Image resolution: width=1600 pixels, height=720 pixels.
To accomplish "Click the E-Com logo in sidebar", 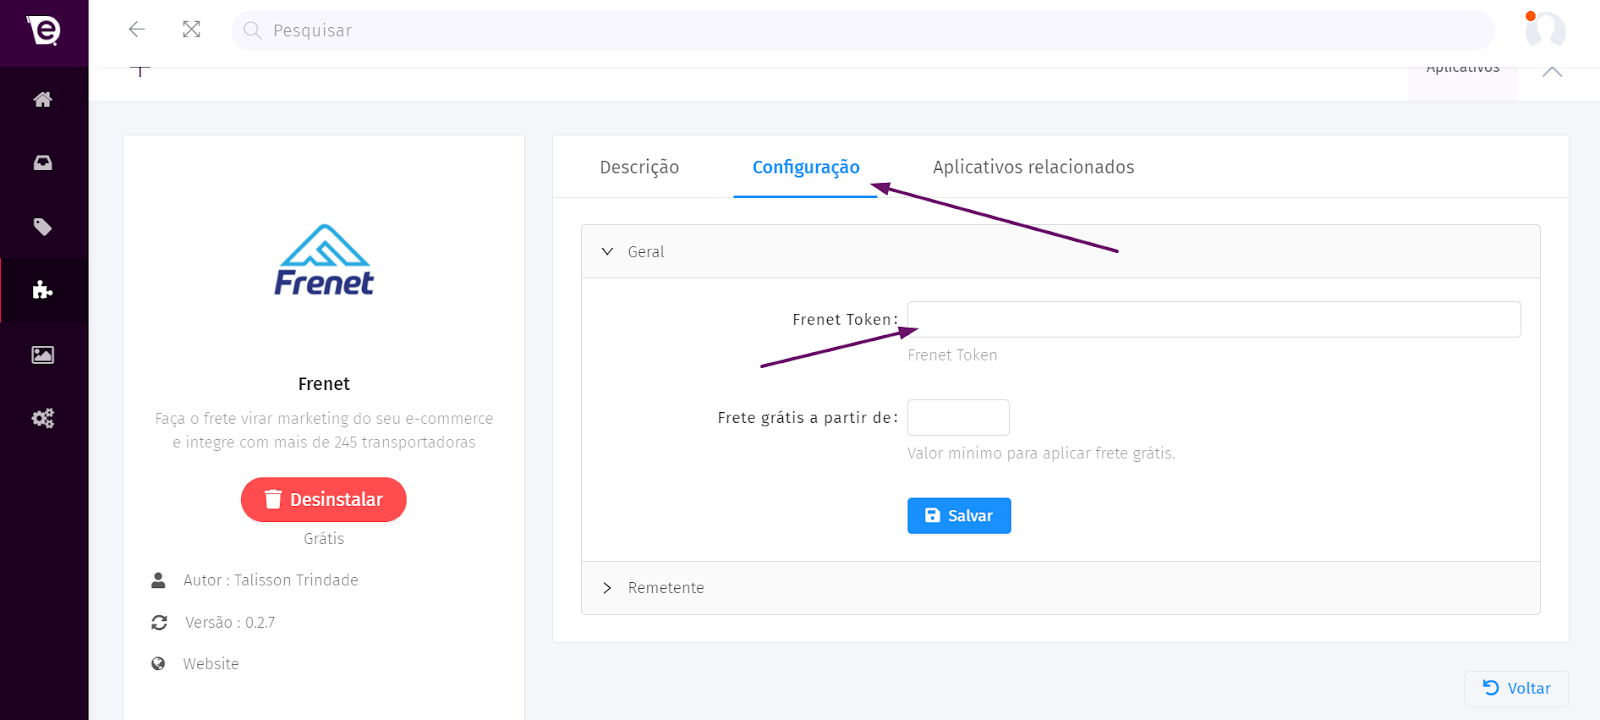I will [43, 30].
